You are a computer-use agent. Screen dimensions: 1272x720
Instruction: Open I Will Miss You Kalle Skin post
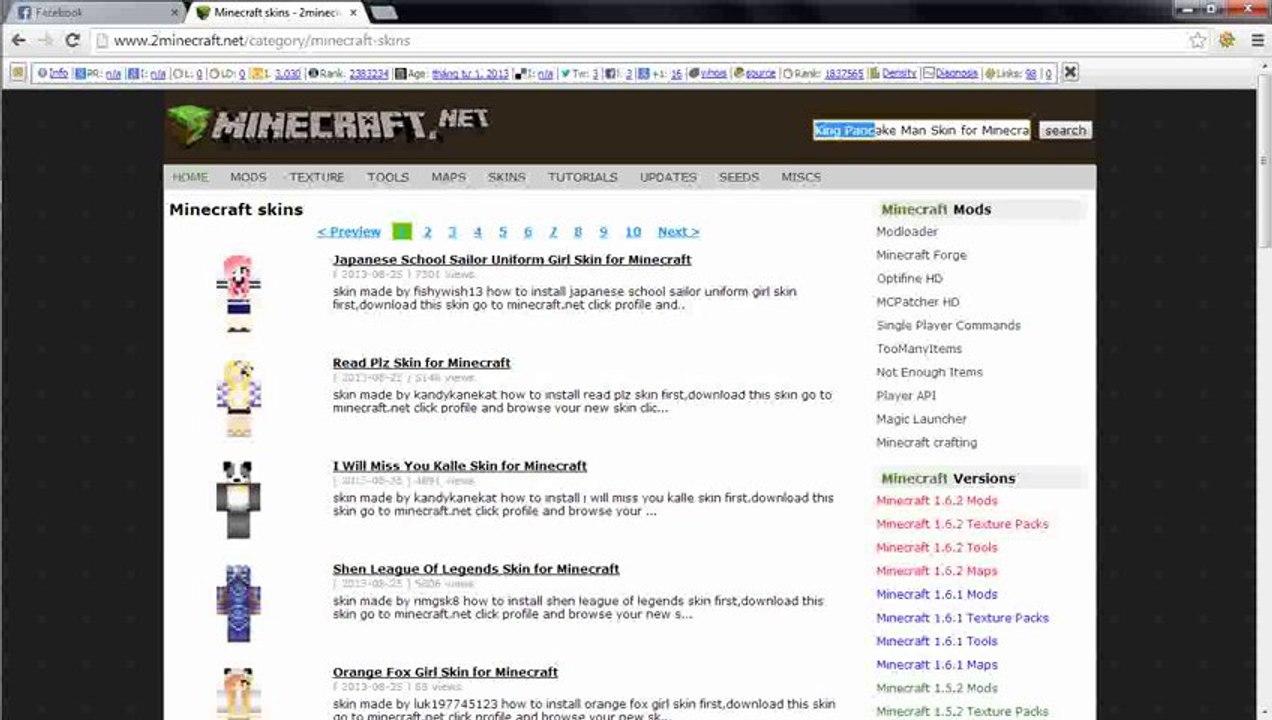tap(460, 466)
